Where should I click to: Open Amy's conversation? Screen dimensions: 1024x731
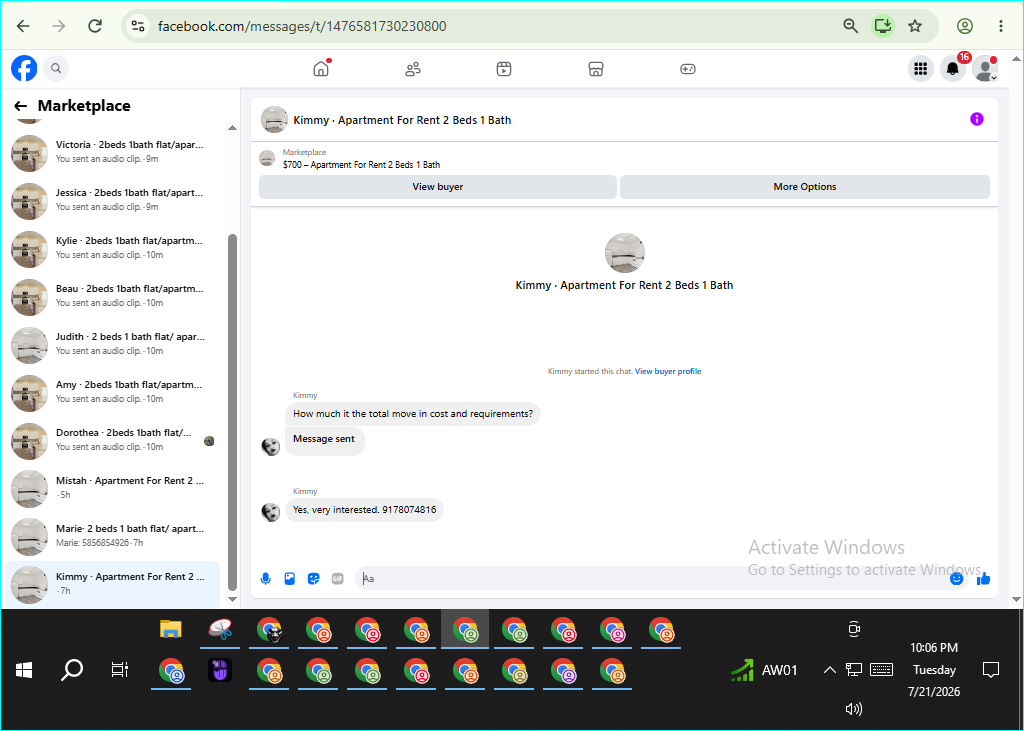point(112,392)
